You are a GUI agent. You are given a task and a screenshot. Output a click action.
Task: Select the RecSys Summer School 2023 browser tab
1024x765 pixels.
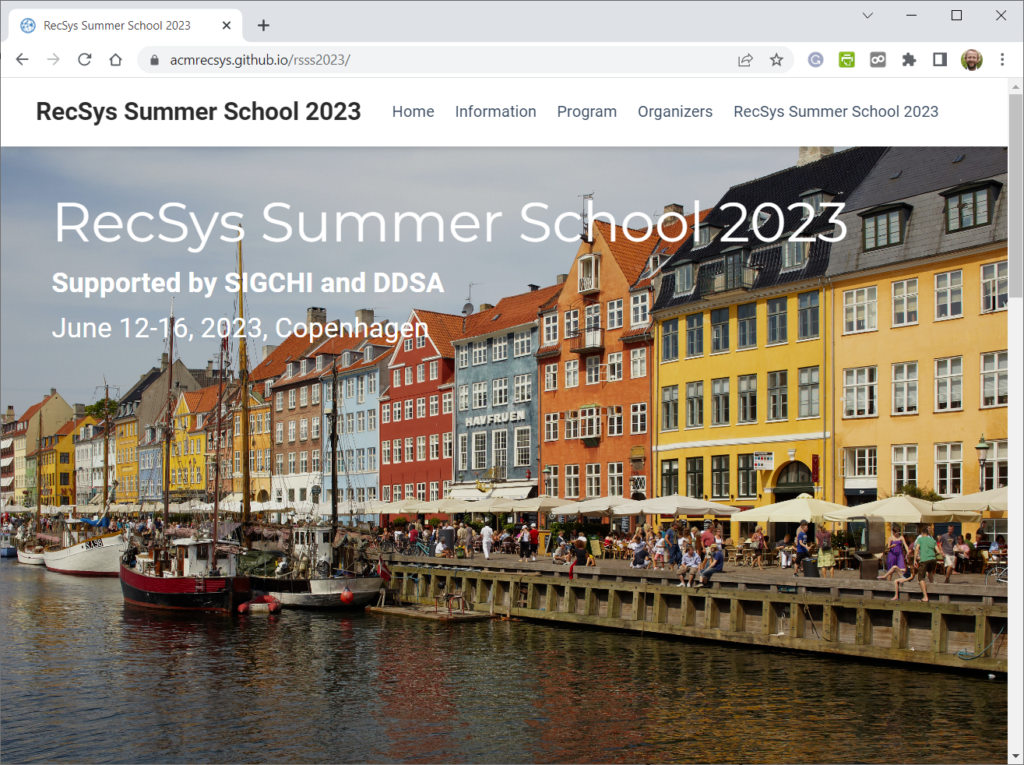pyautogui.click(x=125, y=25)
